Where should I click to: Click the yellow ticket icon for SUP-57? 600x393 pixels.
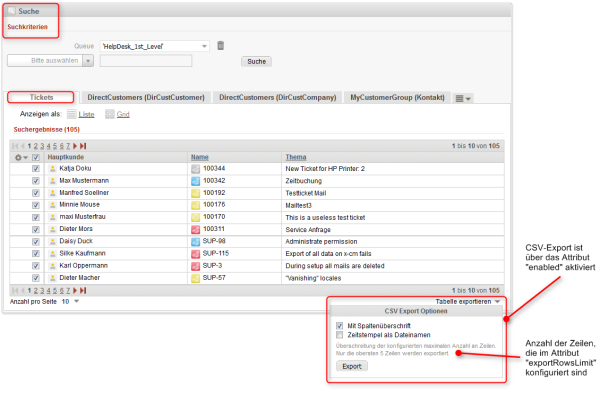pos(196,278)
